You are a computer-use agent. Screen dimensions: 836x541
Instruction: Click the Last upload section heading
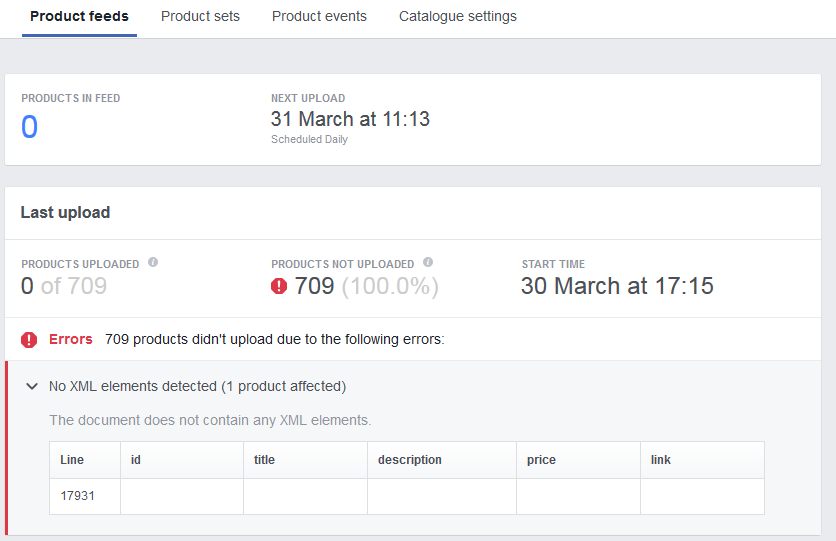pos(65,213)
